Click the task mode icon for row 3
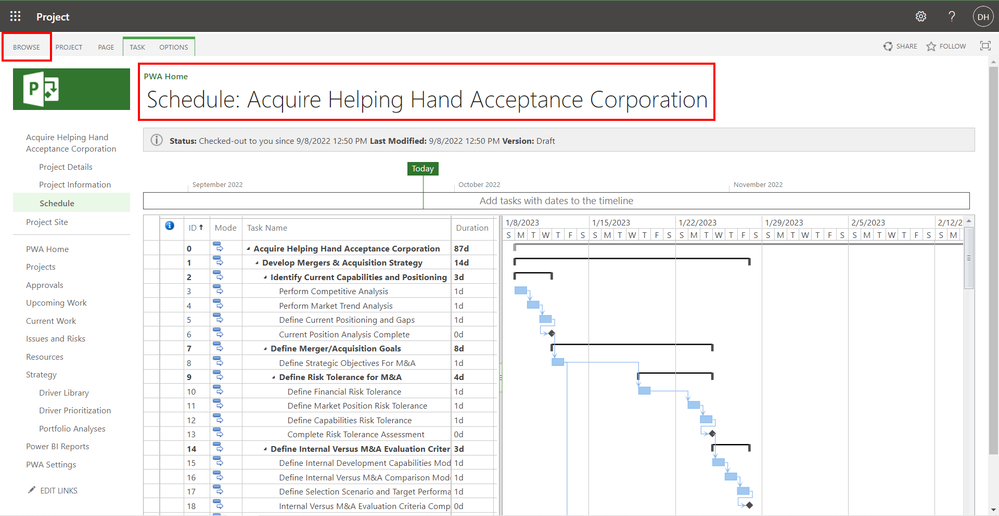 pos(218,290)
